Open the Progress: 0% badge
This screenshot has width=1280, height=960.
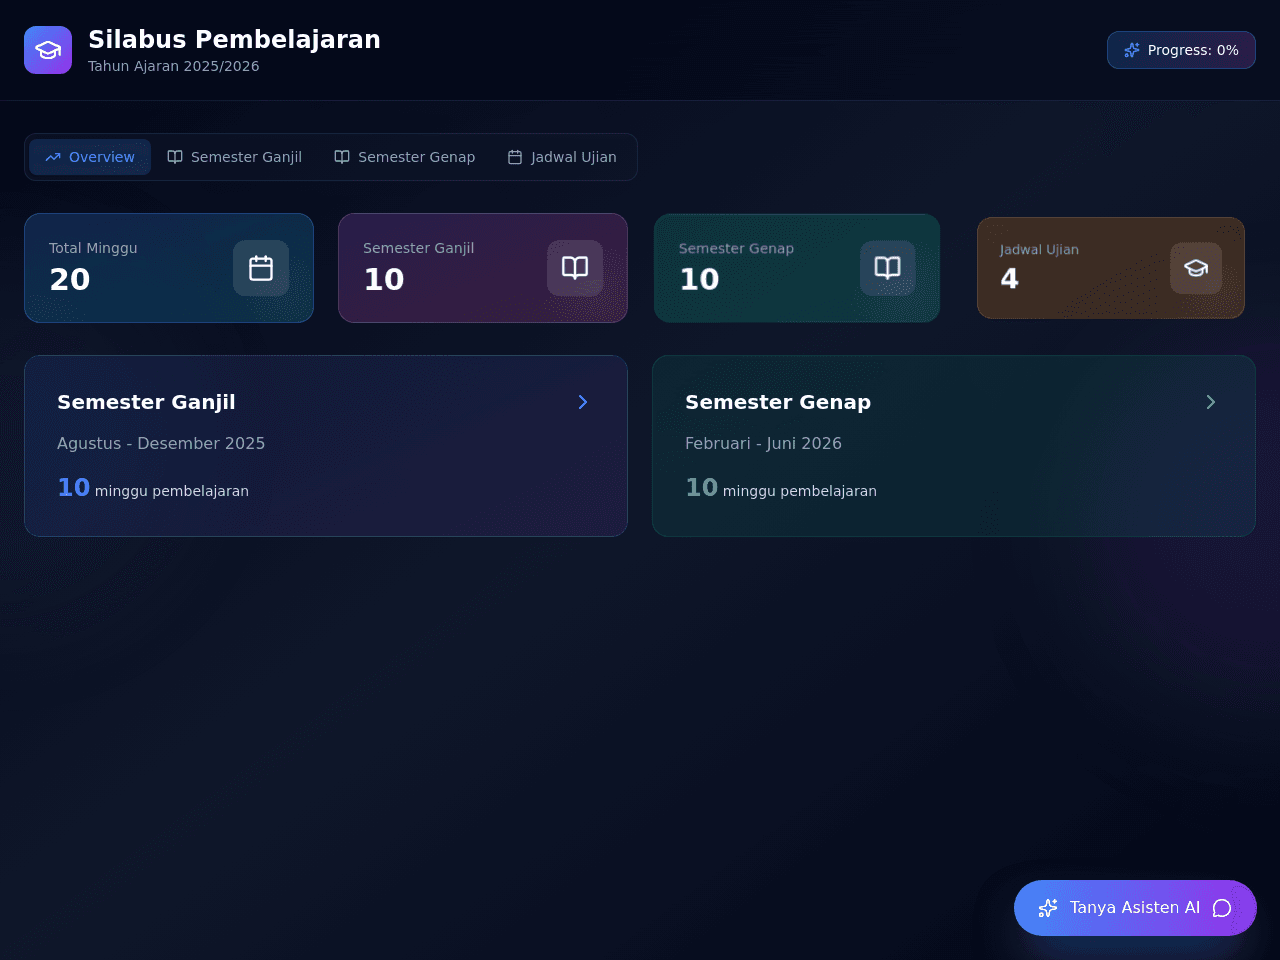[1181, 50]
